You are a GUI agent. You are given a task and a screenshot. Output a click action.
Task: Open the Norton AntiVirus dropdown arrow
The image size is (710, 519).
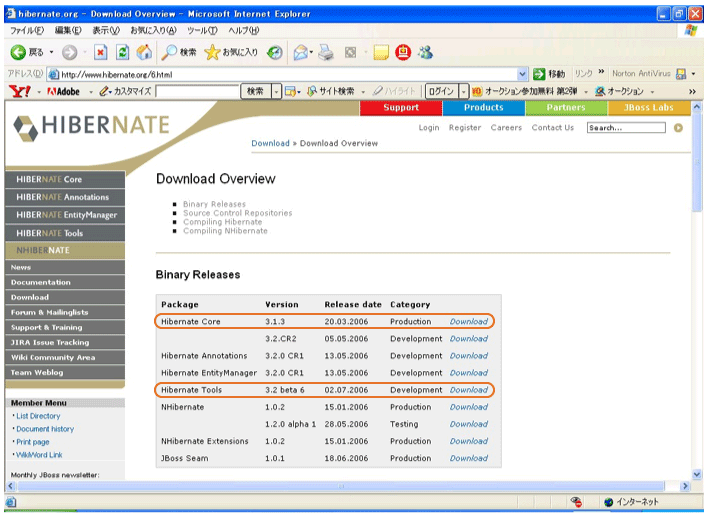click(693, 74)
